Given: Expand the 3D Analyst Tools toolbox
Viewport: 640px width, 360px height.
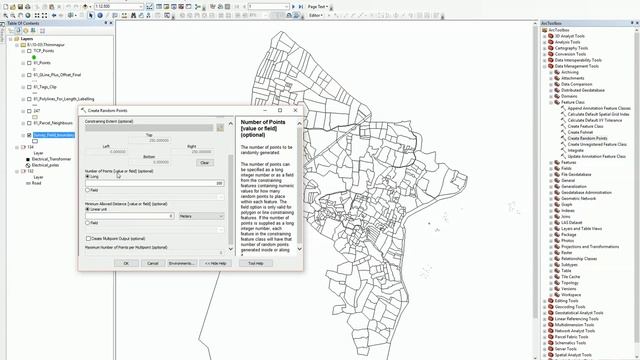Looking at the screenshot, I should pos(544,36).
